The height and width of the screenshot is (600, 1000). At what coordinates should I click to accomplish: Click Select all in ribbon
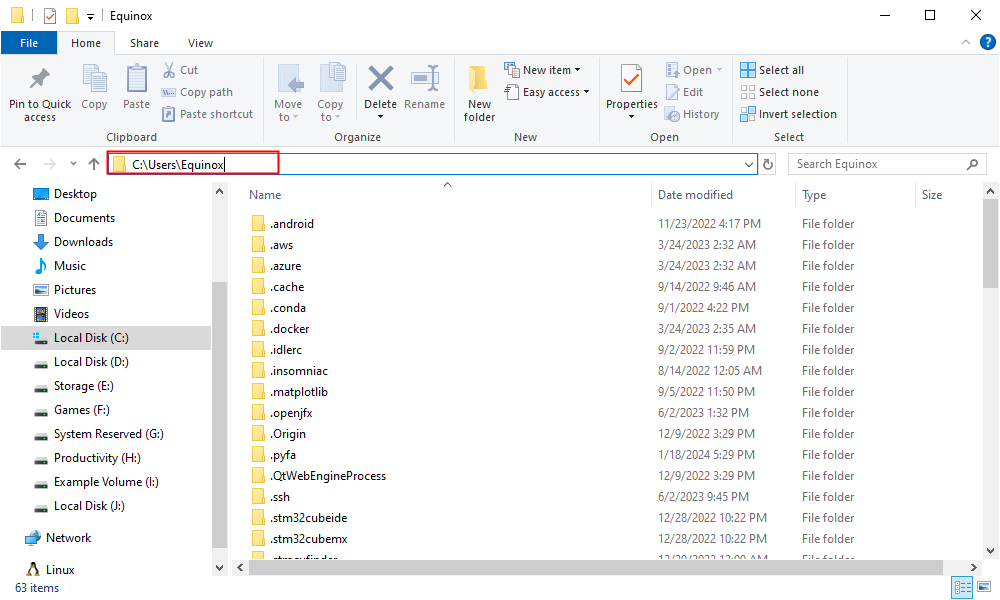772,70
